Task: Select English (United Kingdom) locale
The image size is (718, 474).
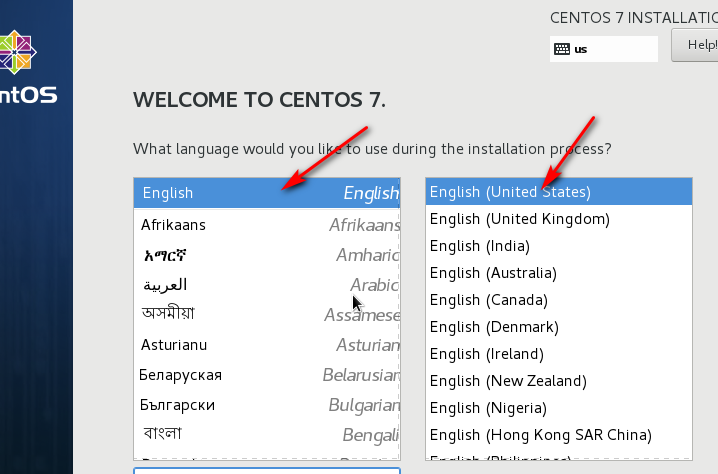Action: (x=559, y=219)
